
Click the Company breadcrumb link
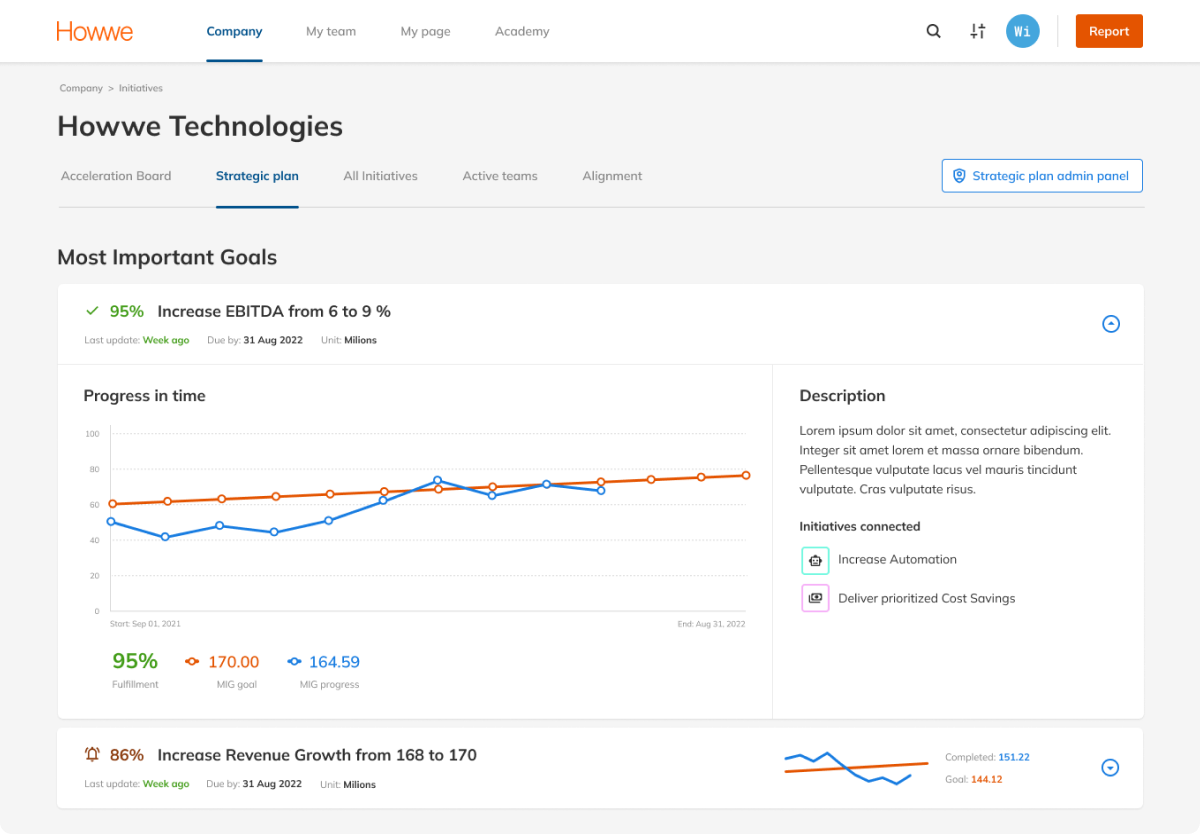pyautogui.click(x=81, y=88)
